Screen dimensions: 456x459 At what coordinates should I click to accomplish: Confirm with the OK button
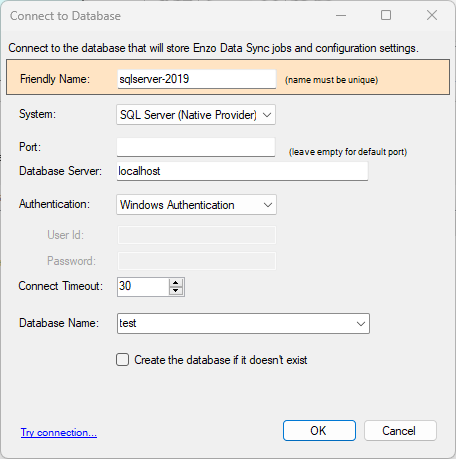coord(319,431)
